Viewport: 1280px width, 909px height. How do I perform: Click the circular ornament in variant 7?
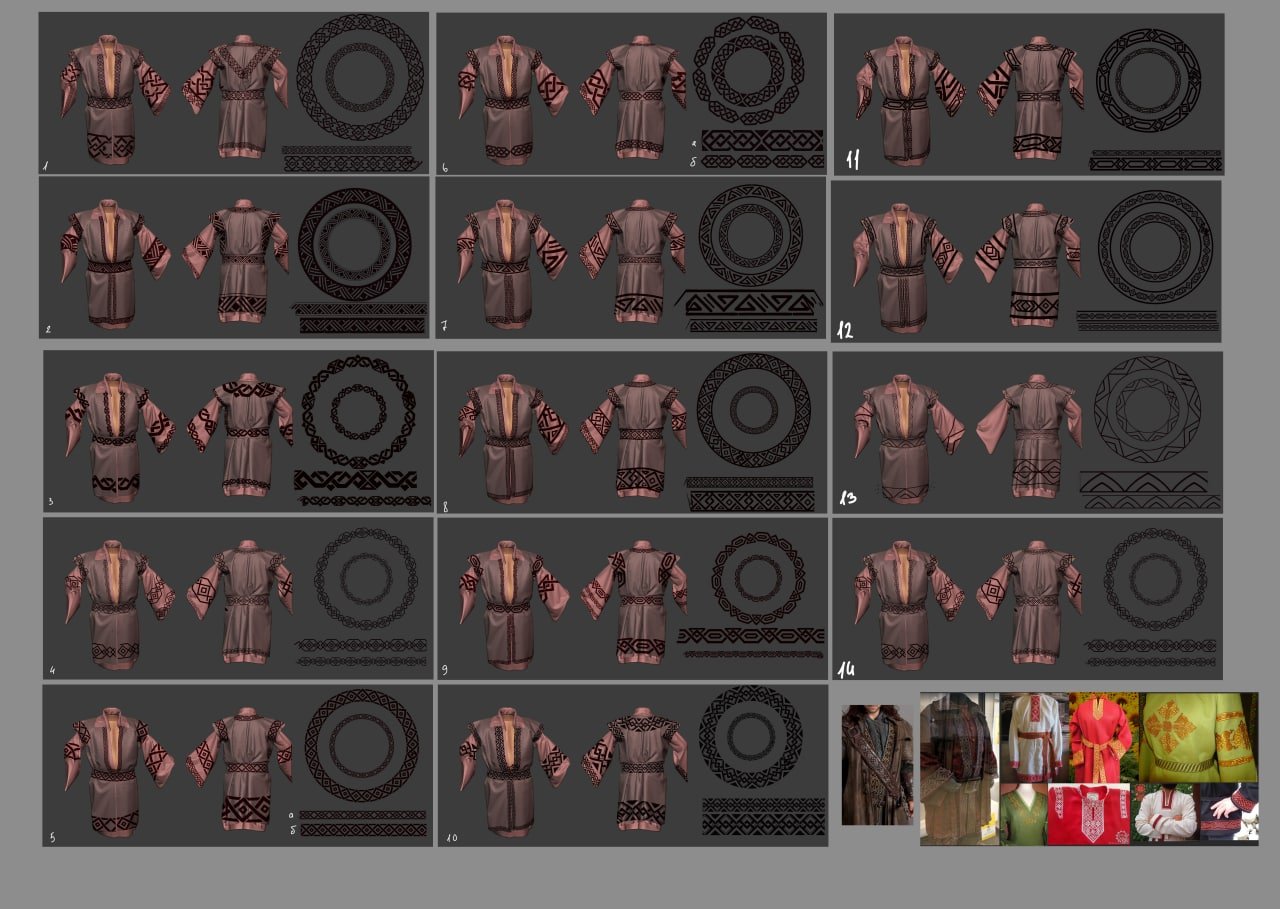(x=750, y=236)
